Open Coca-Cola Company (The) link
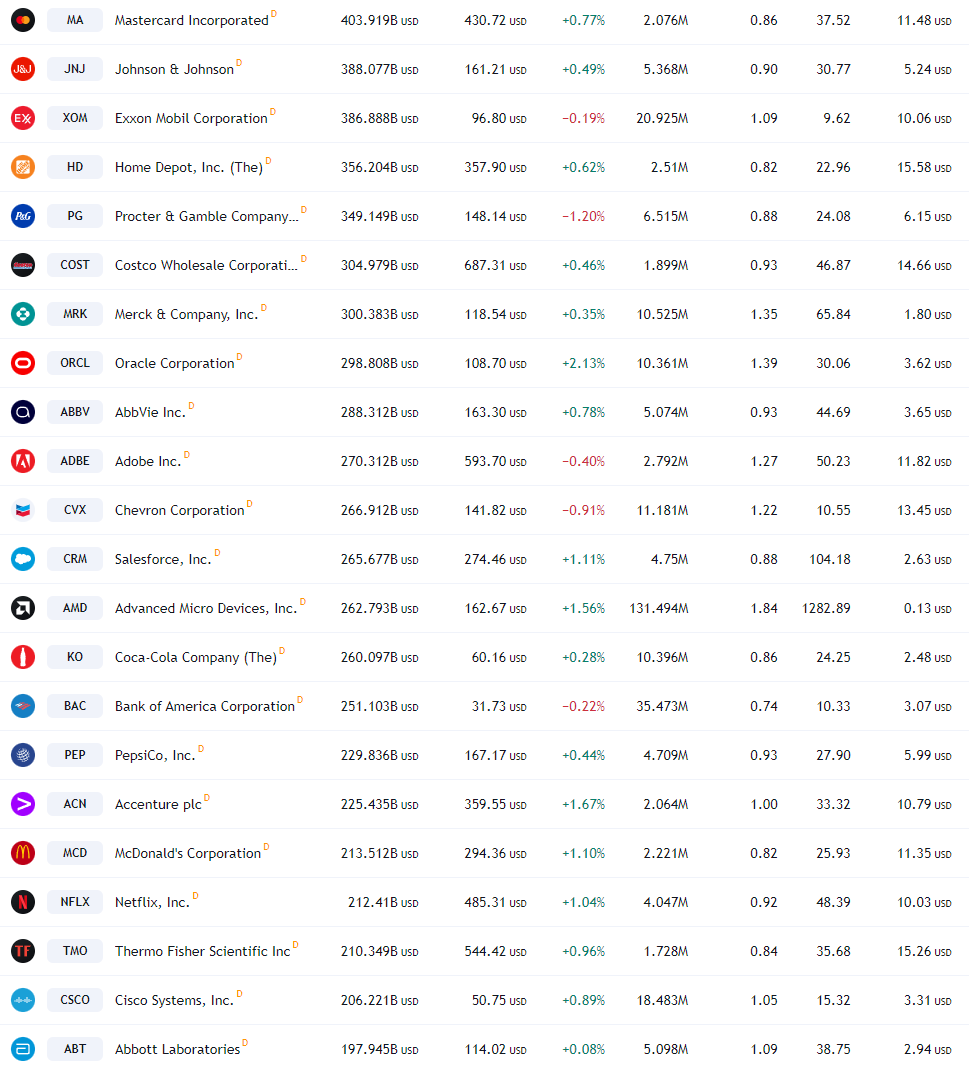This screenshot has height=1072, width=969. (196, 658)
